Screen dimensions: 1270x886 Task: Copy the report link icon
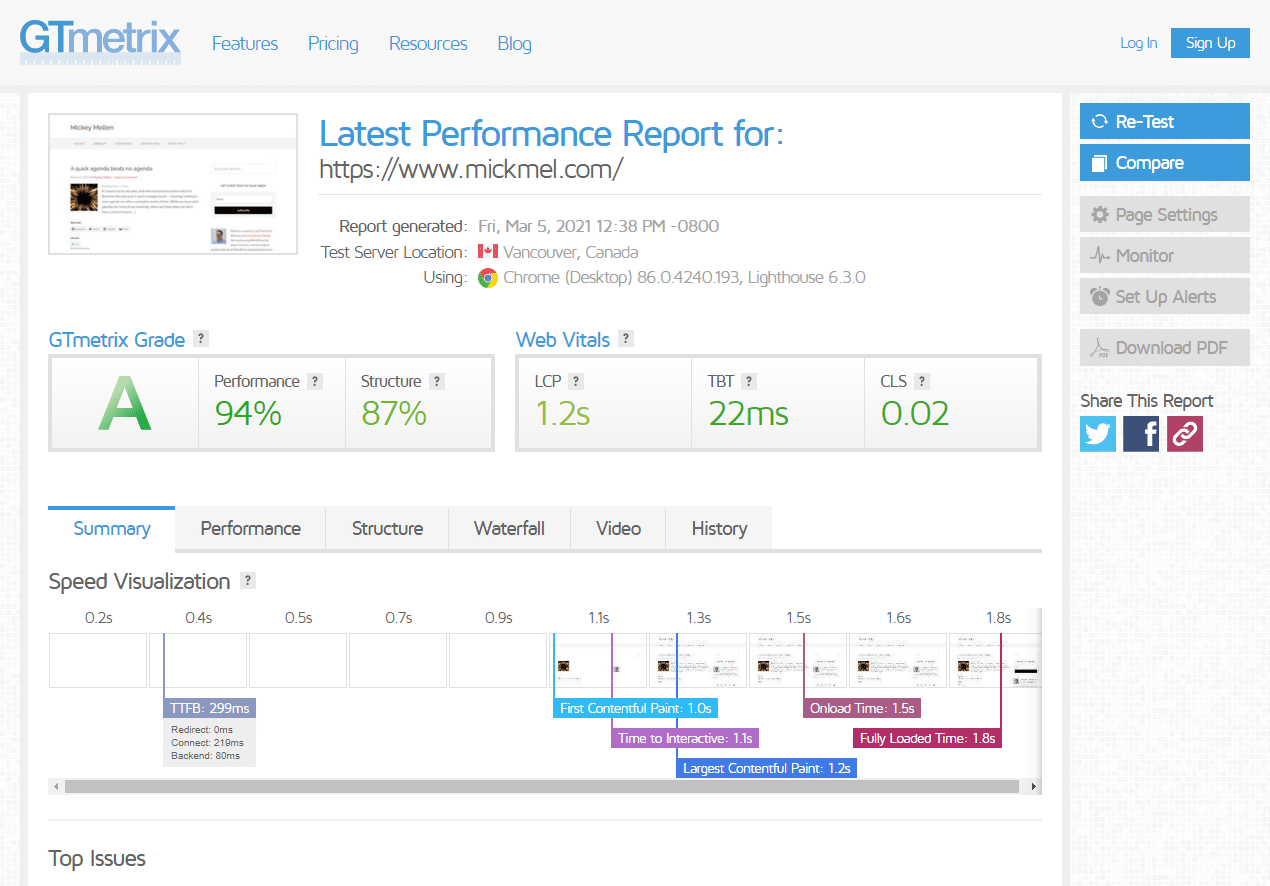coord(1185,434)
